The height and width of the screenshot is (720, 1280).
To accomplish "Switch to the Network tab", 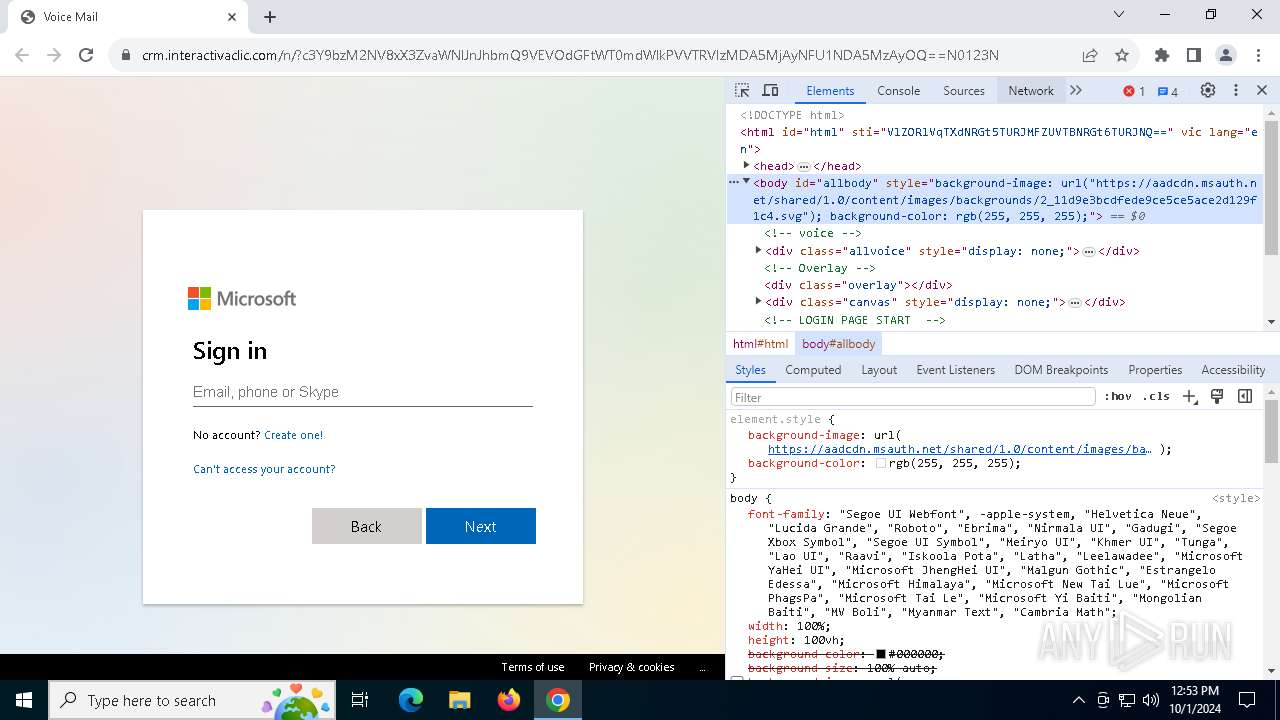I will point(1031,90).
